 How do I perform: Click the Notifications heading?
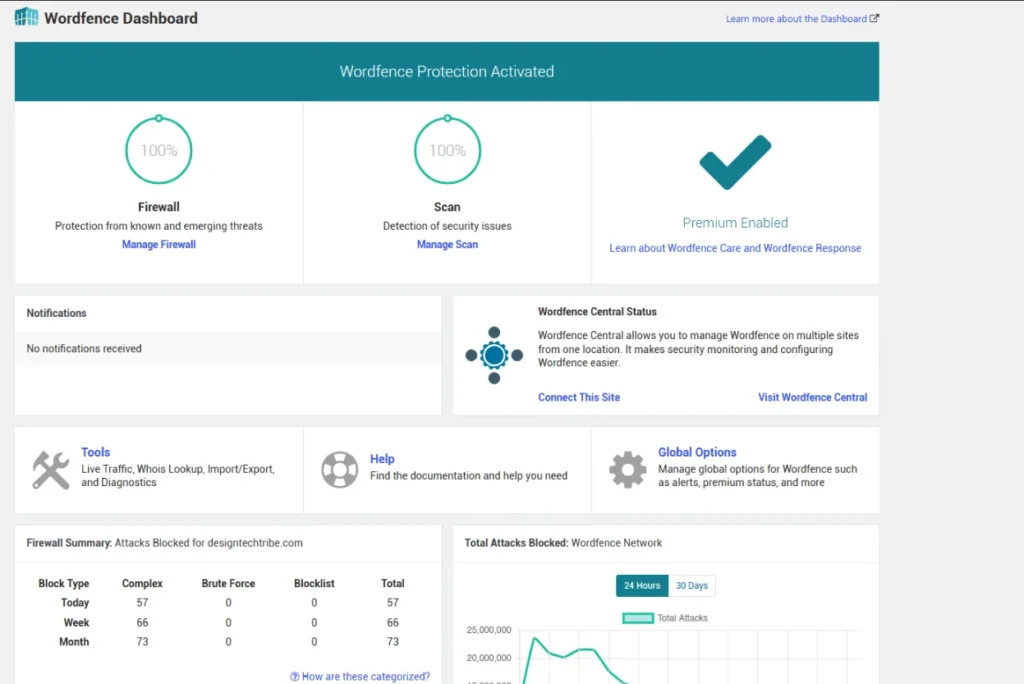(56, 314)
